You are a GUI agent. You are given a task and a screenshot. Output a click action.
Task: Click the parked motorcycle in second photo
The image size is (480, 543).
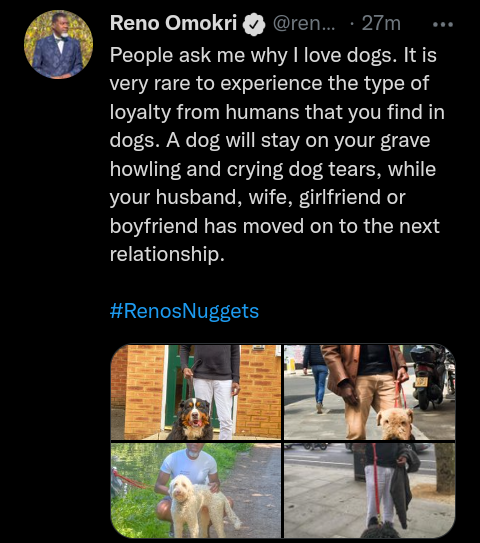[427, 375]
